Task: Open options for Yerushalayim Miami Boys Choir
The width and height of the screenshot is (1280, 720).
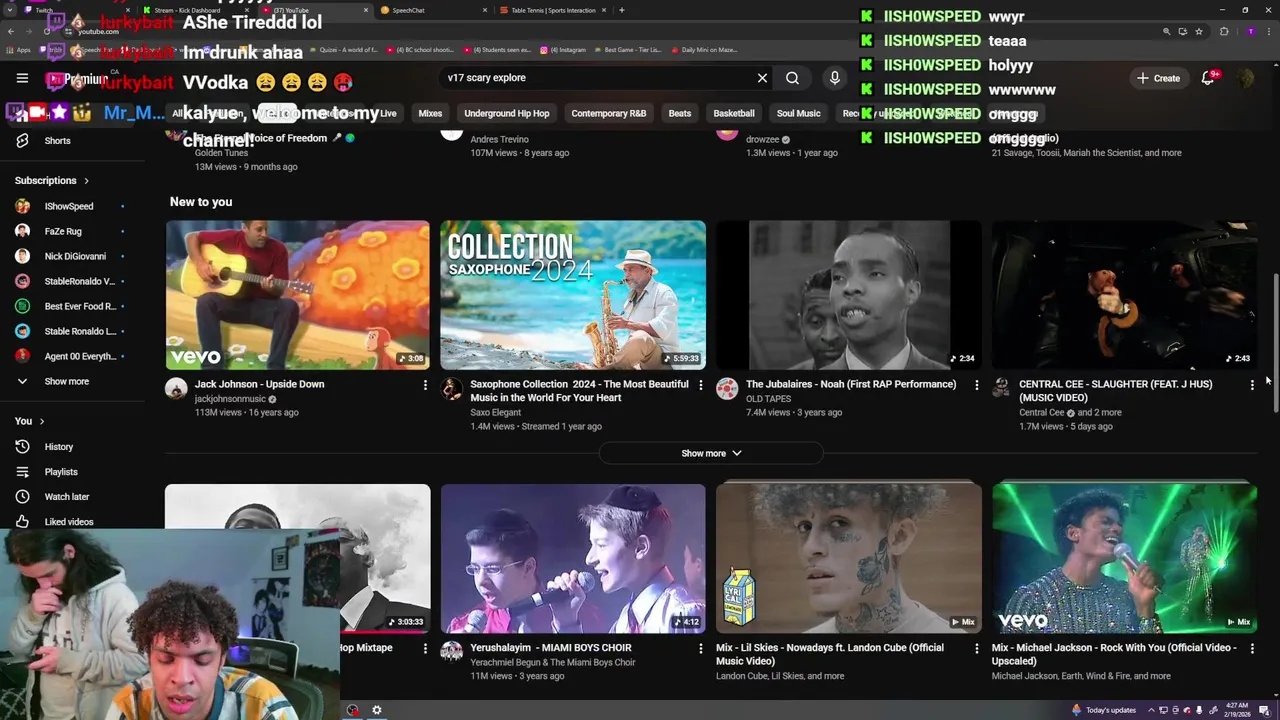Action: [x=701, y=649]
